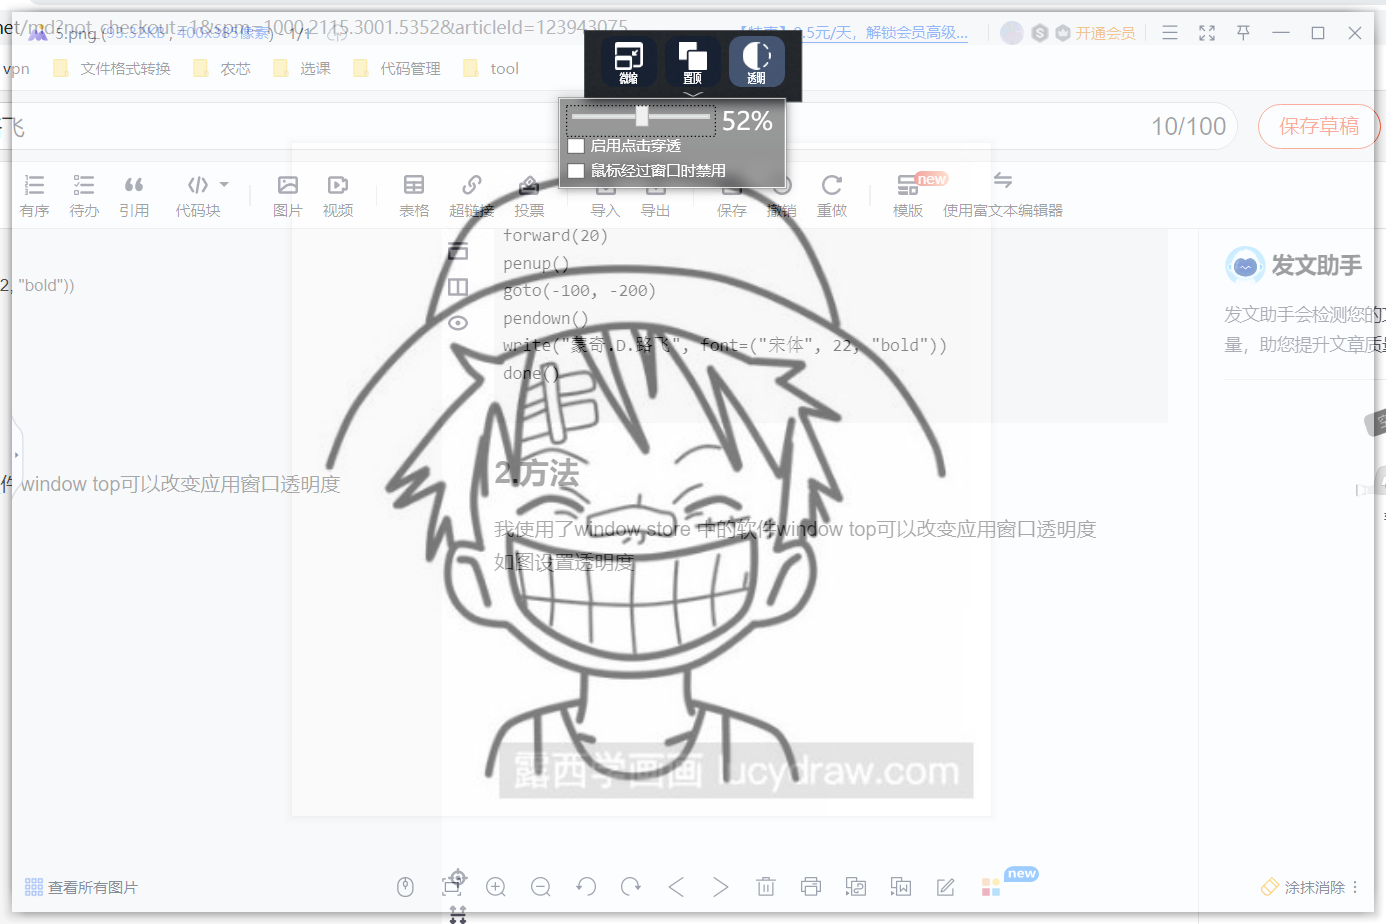
Task: Click the title input field showing 10/100
Action: pyautogui.click(x=620, y=126)
